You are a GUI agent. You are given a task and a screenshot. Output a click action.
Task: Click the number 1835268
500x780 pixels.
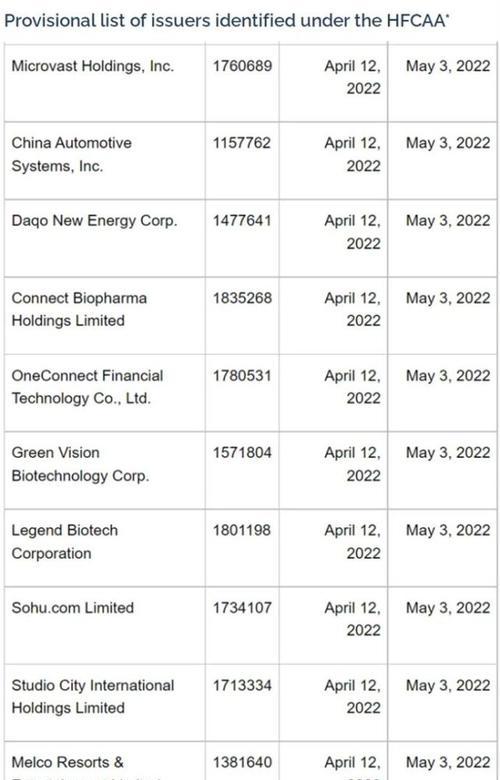coord(242,298)
